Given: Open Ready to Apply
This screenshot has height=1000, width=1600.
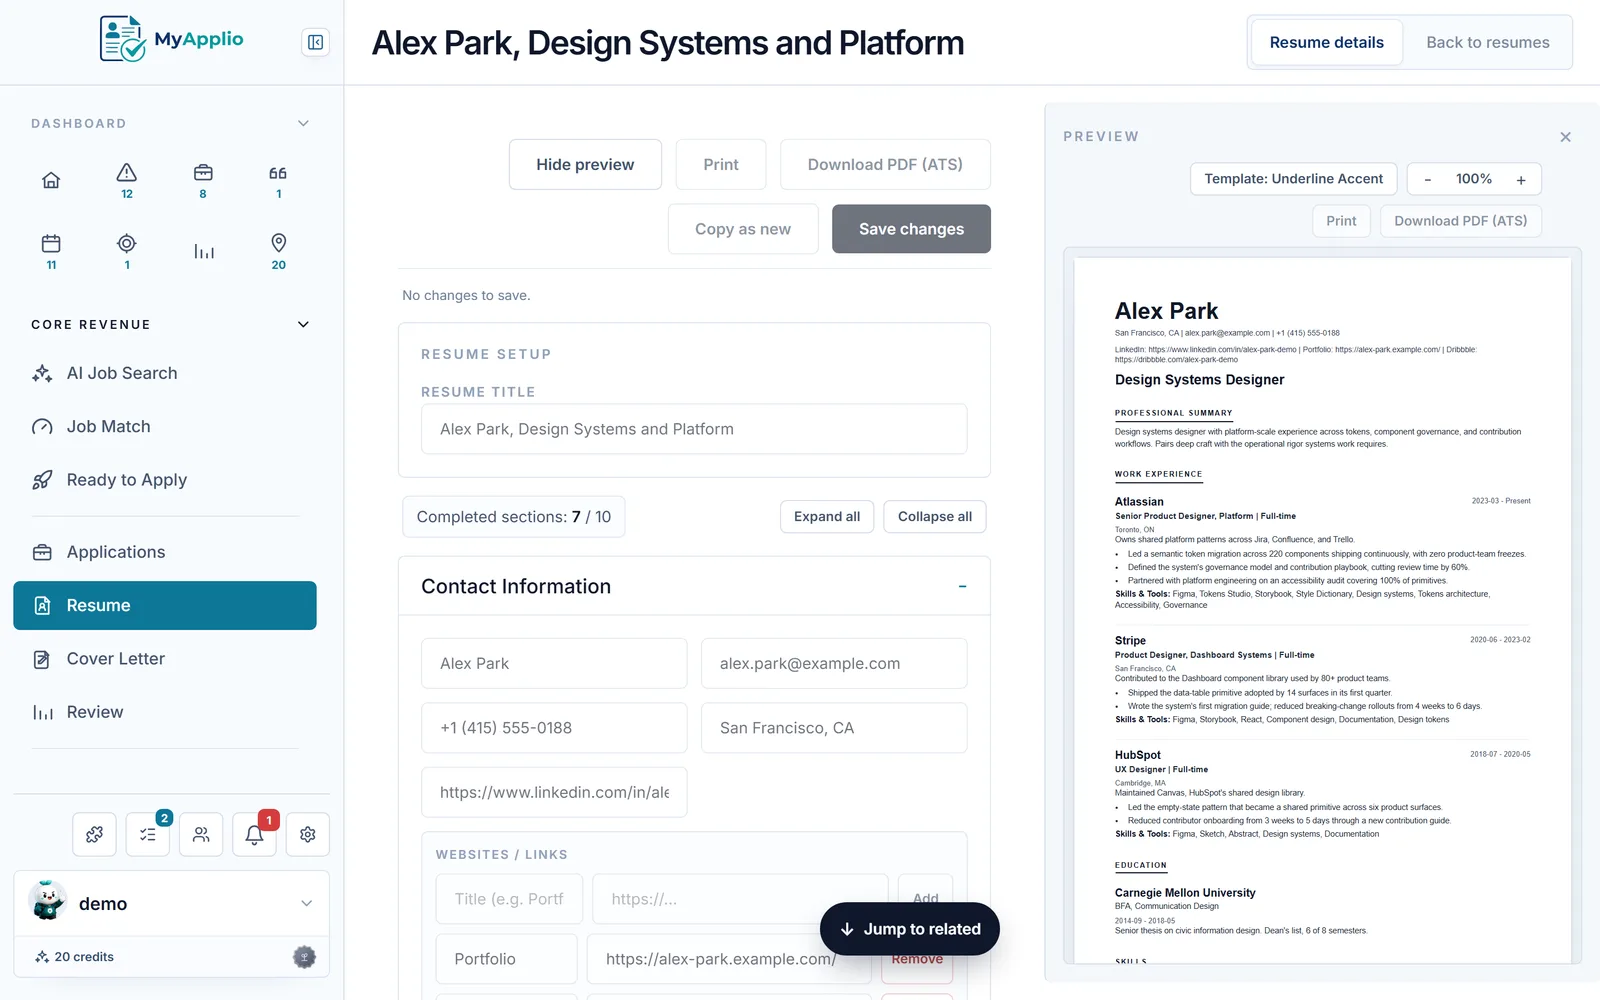Looking at the screenshot, I should (x=165, y=480).
